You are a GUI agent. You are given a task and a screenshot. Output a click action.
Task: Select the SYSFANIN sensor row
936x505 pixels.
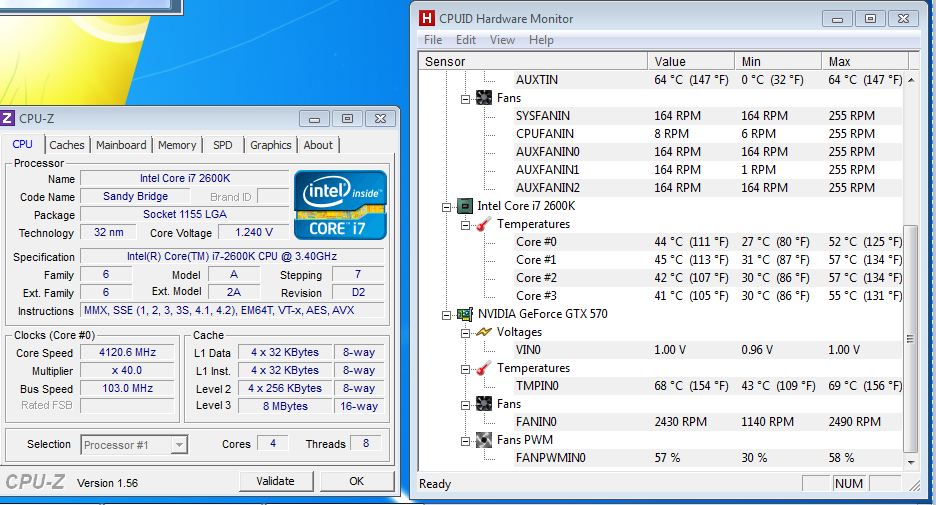(x=707, y=116)
